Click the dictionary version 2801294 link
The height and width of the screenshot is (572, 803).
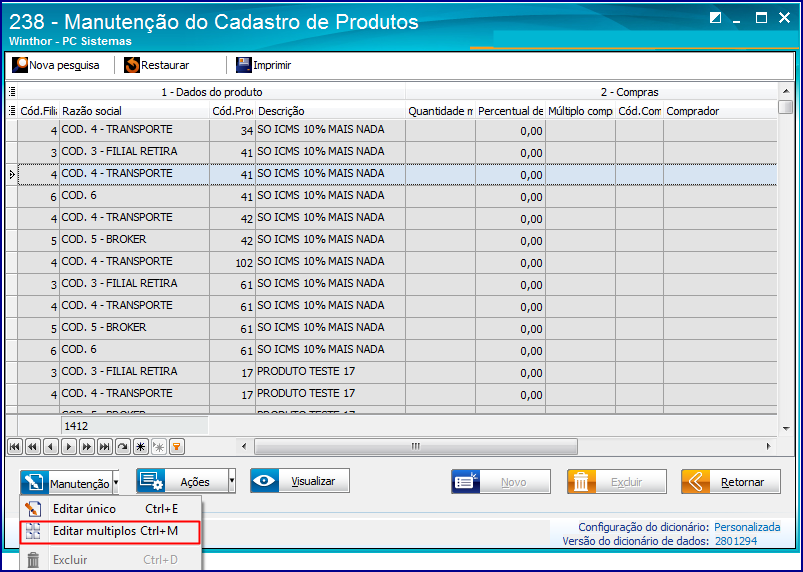click(x=735, y=541)
